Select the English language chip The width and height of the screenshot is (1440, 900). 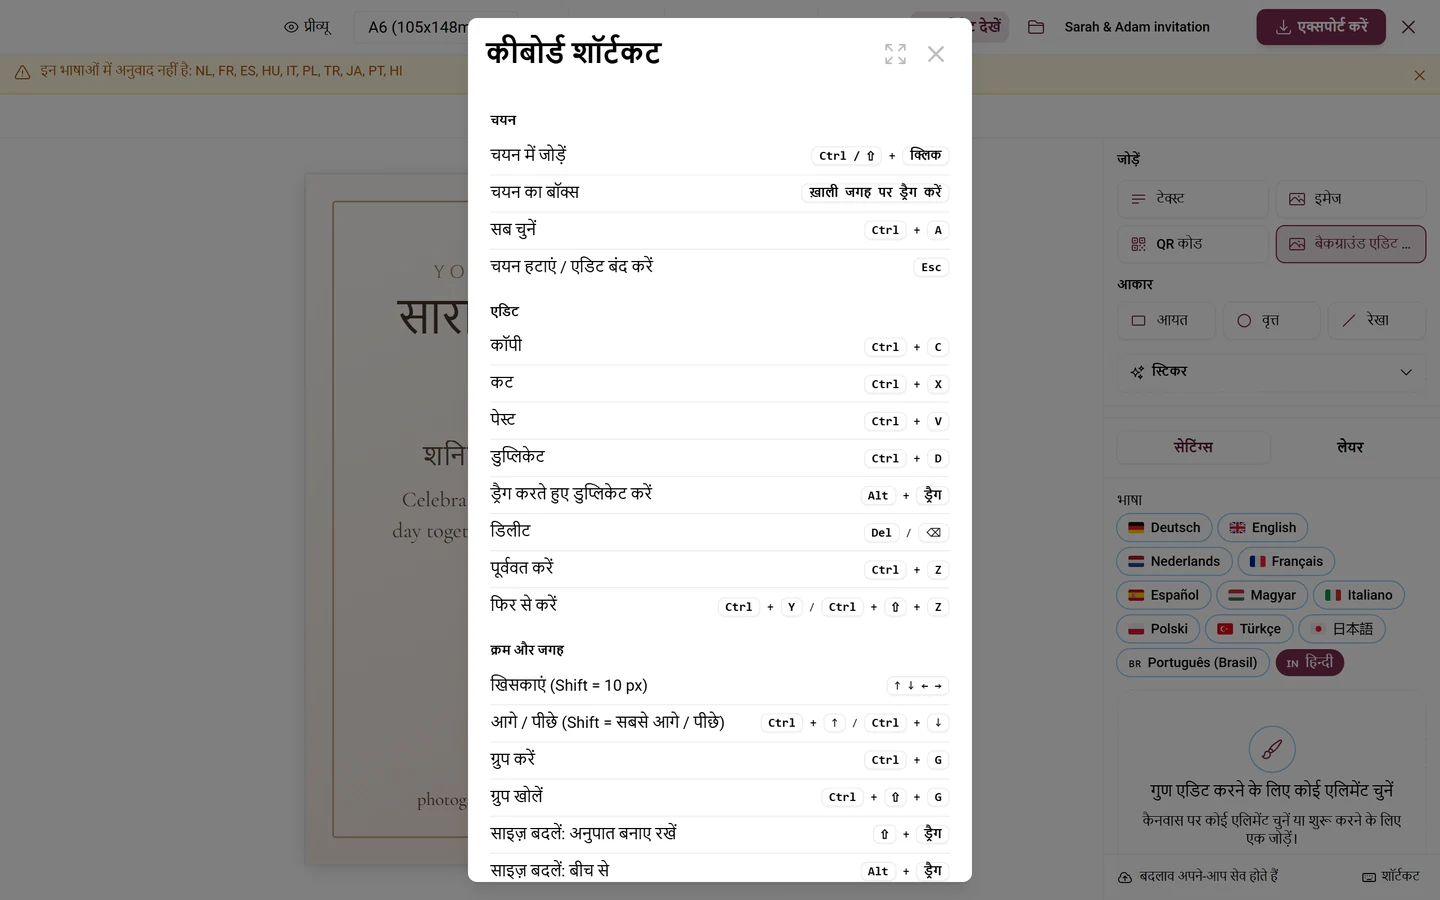coord(1262,528)
